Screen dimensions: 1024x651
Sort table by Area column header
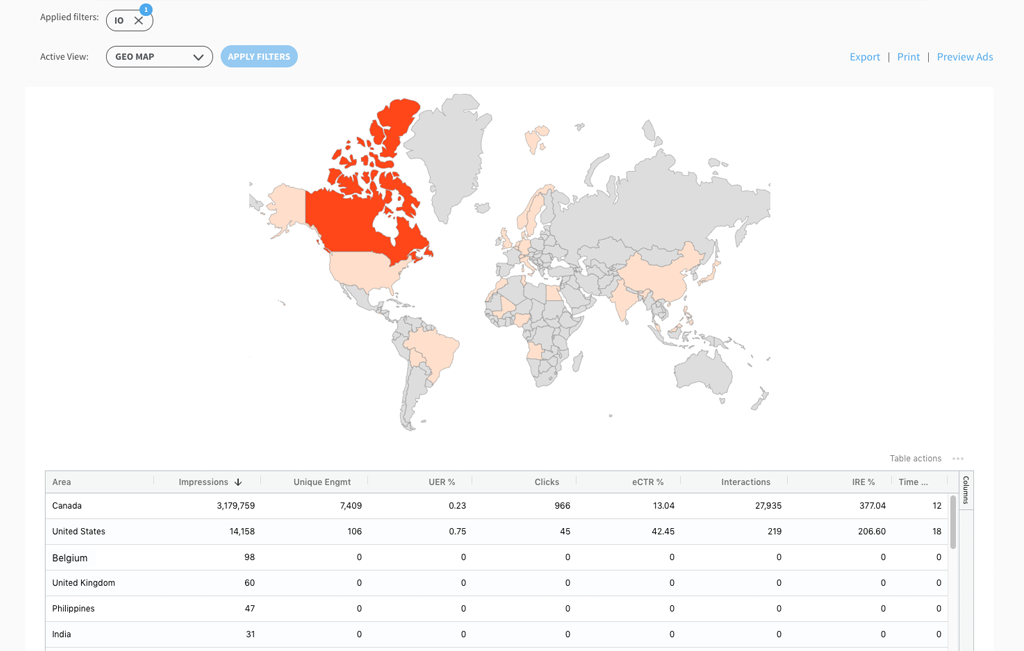(x=61, y=482)
